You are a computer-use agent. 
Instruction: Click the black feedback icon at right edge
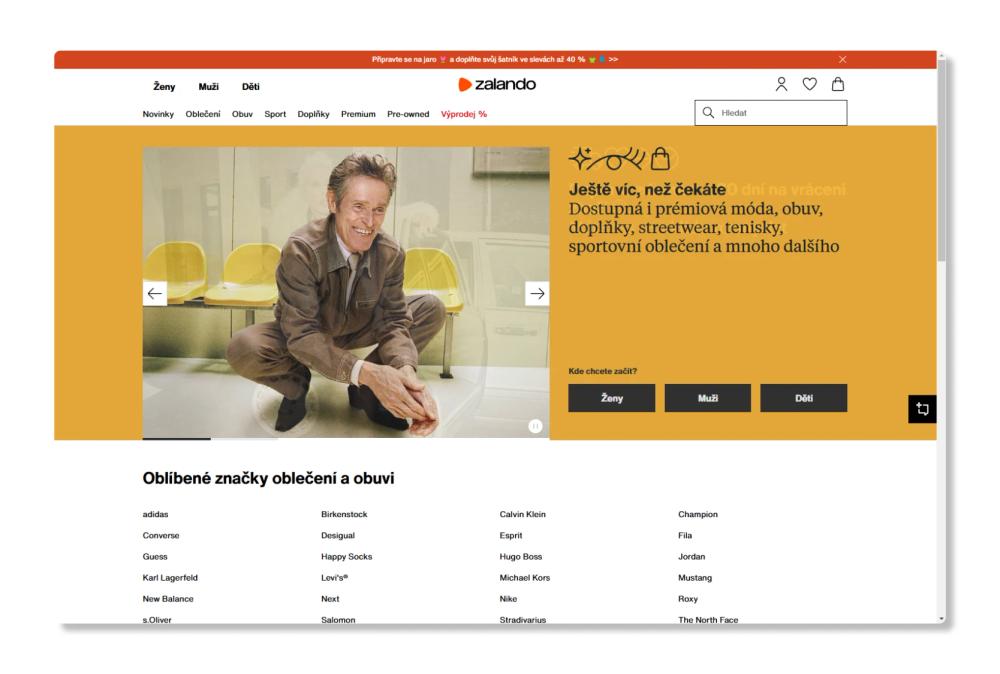pos(922,409)
